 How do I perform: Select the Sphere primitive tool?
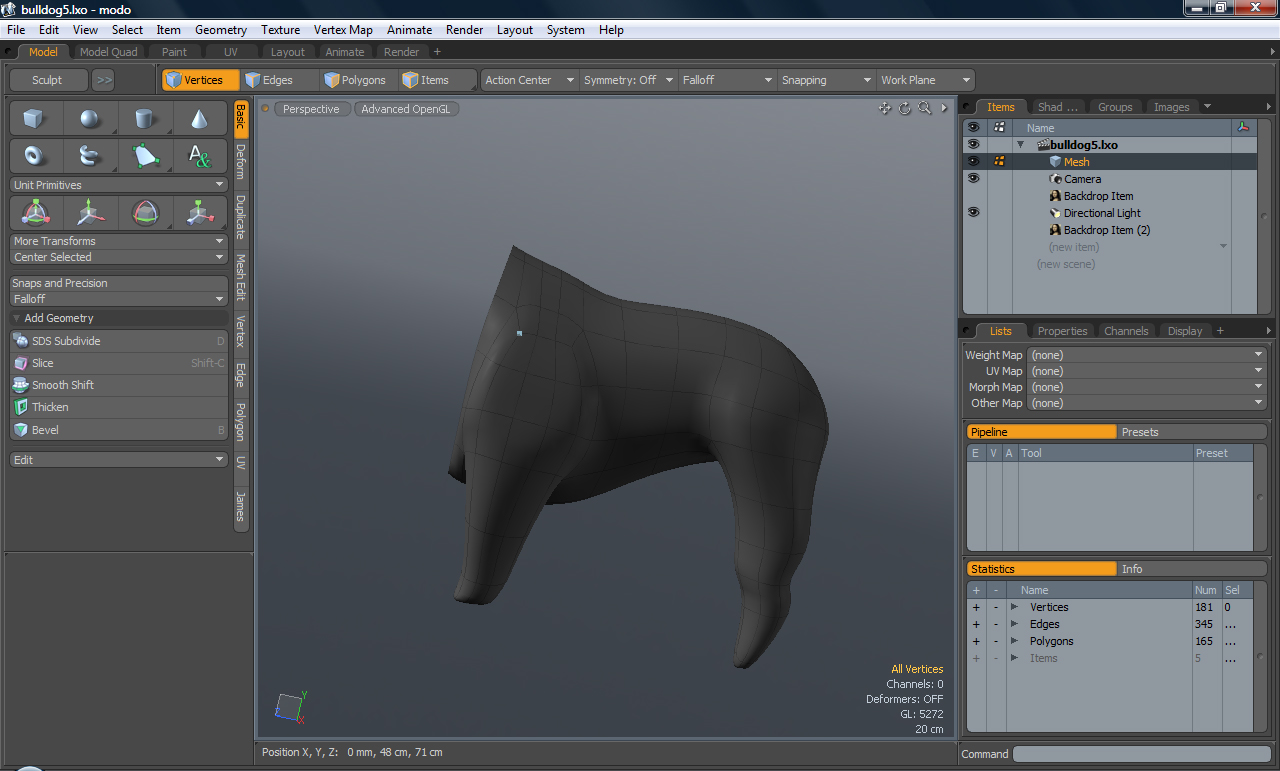(90, 119)
